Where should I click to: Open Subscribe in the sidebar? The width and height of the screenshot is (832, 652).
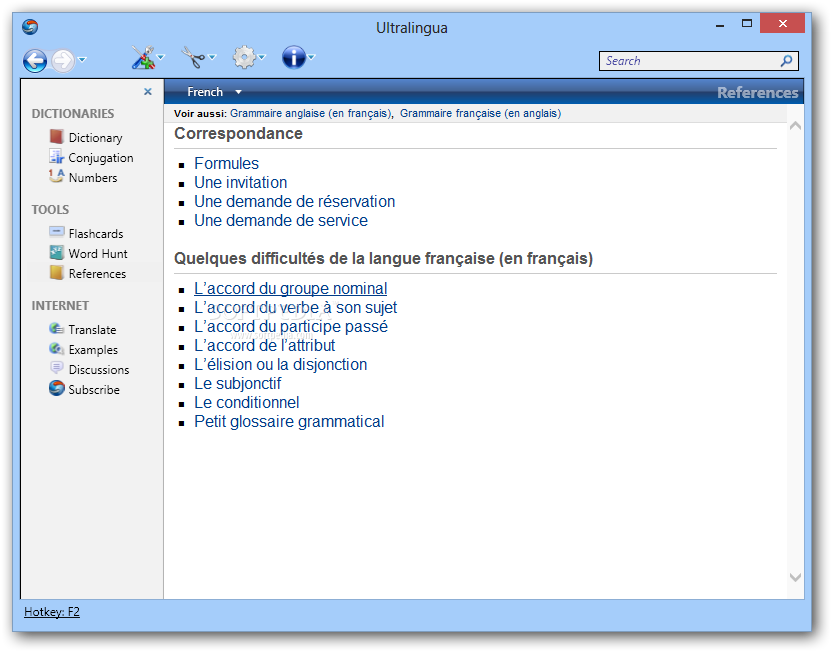tap(94, 390)
